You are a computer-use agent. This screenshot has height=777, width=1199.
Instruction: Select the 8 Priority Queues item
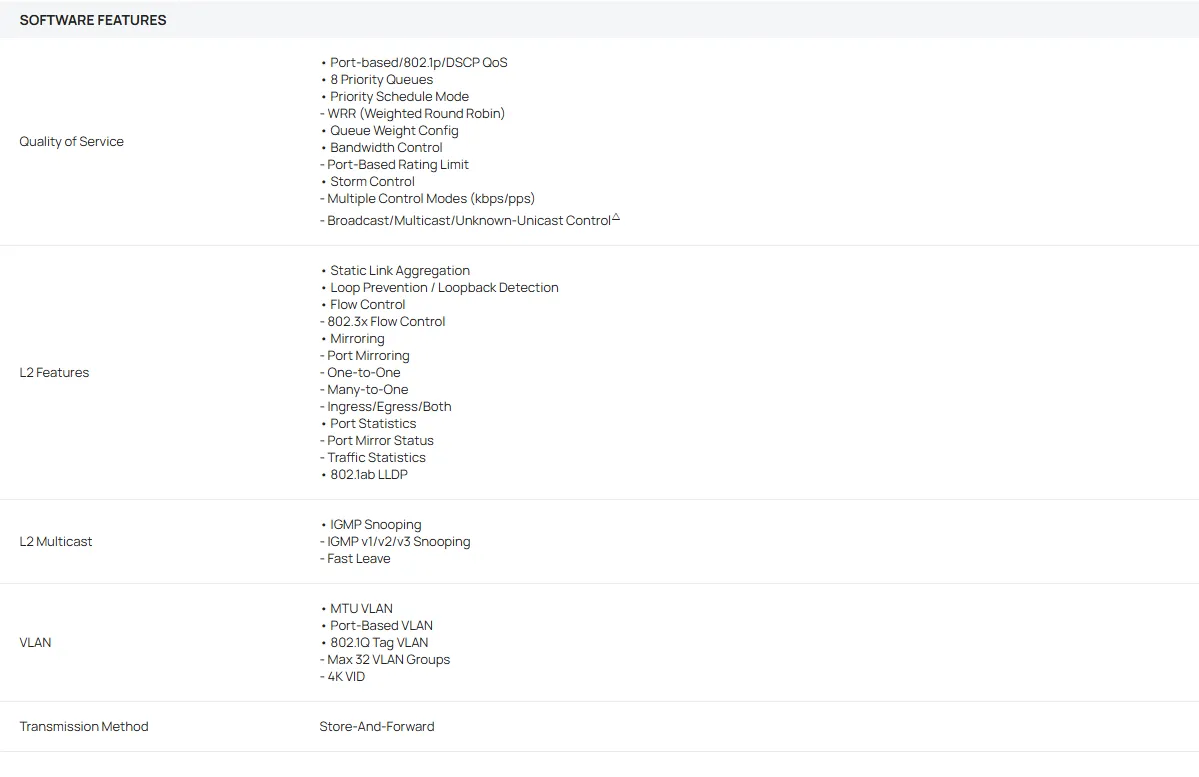coord(381,80)
